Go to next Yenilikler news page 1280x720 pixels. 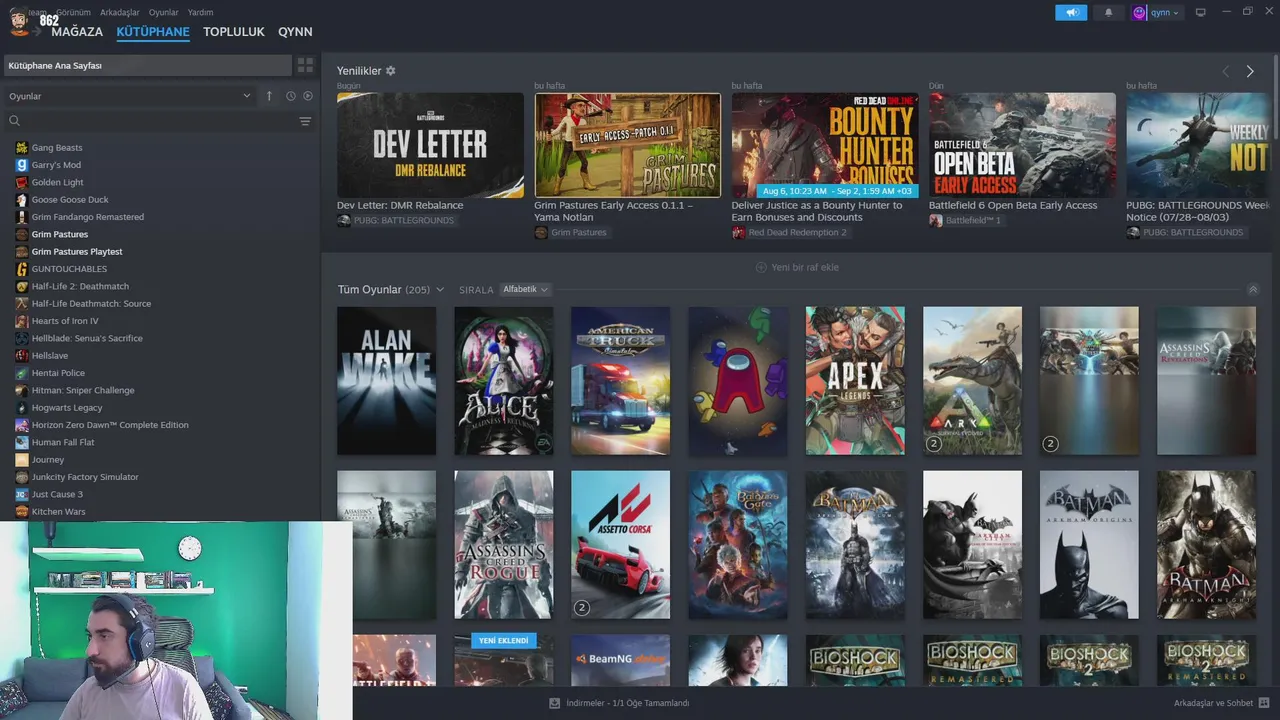point(1250,71)
